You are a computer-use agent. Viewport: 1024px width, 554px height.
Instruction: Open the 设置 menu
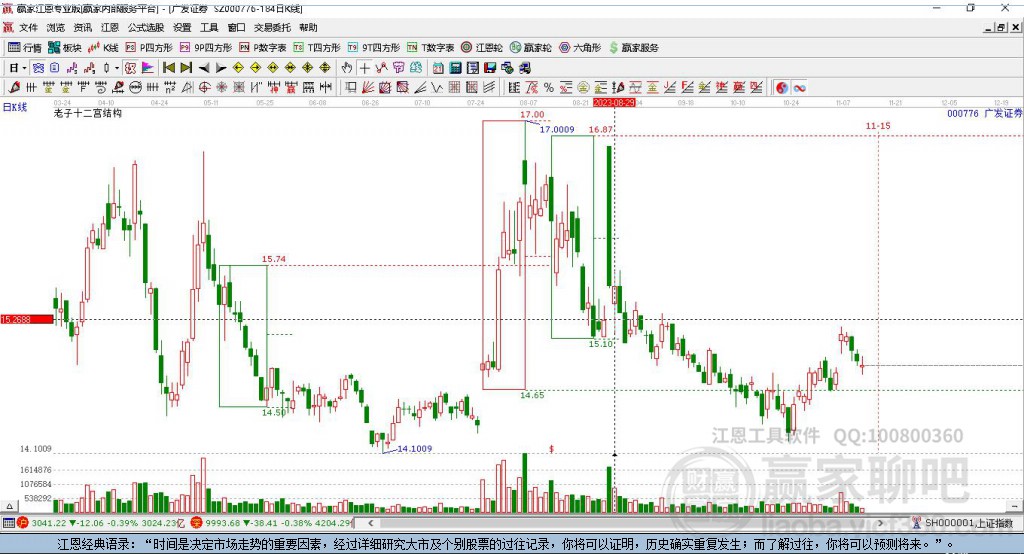[182, 27]
